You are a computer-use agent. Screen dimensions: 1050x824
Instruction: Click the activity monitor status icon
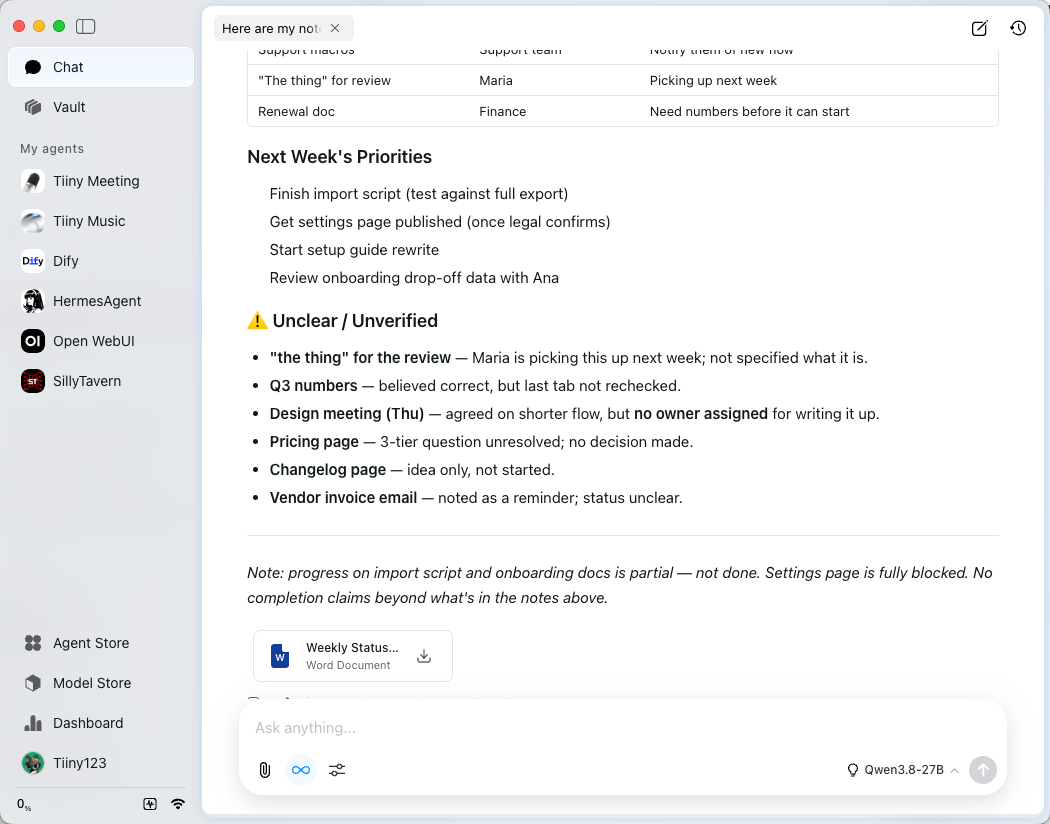150,804
